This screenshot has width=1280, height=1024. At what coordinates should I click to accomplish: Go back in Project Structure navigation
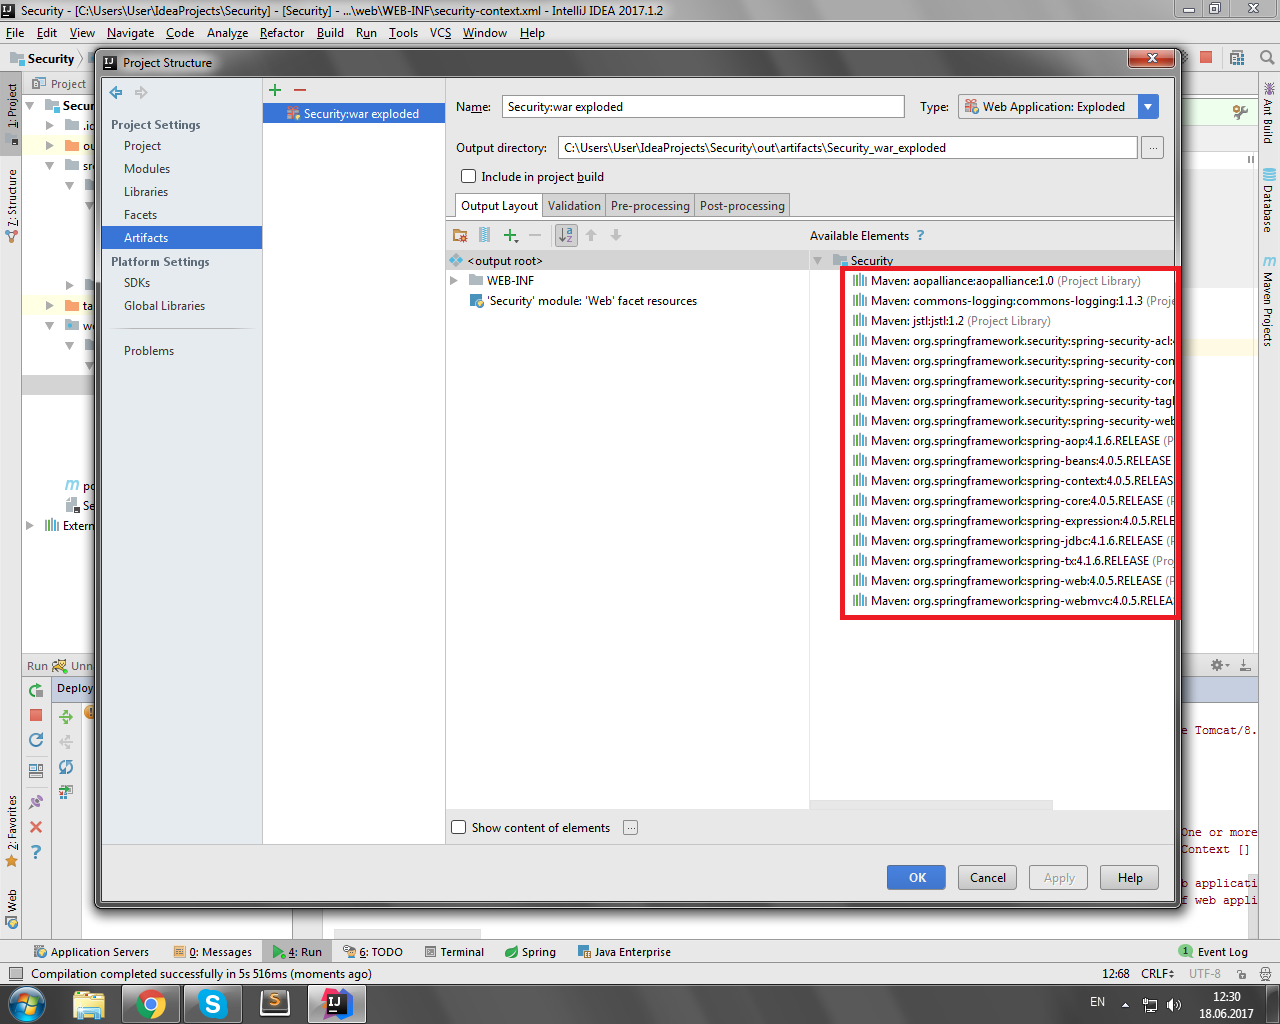116,92
